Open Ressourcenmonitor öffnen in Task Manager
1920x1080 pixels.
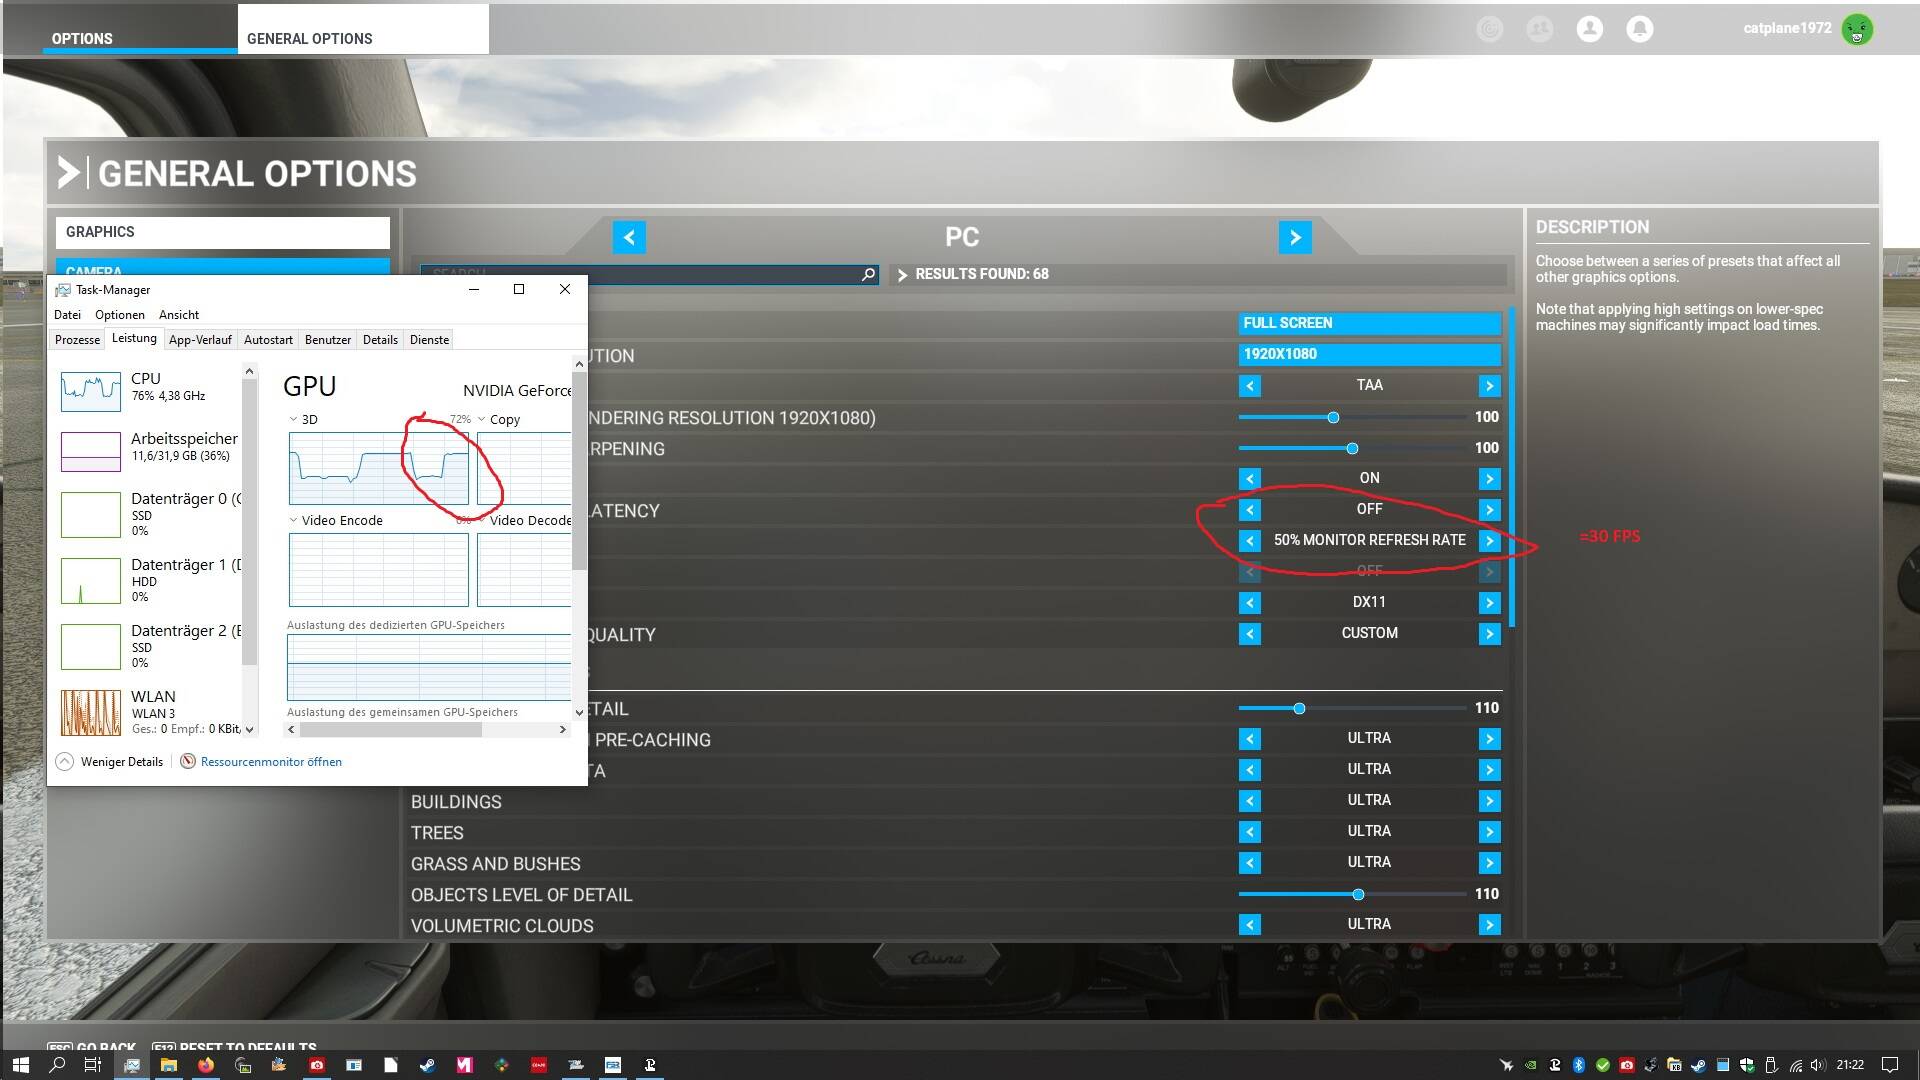coord(271,762)
